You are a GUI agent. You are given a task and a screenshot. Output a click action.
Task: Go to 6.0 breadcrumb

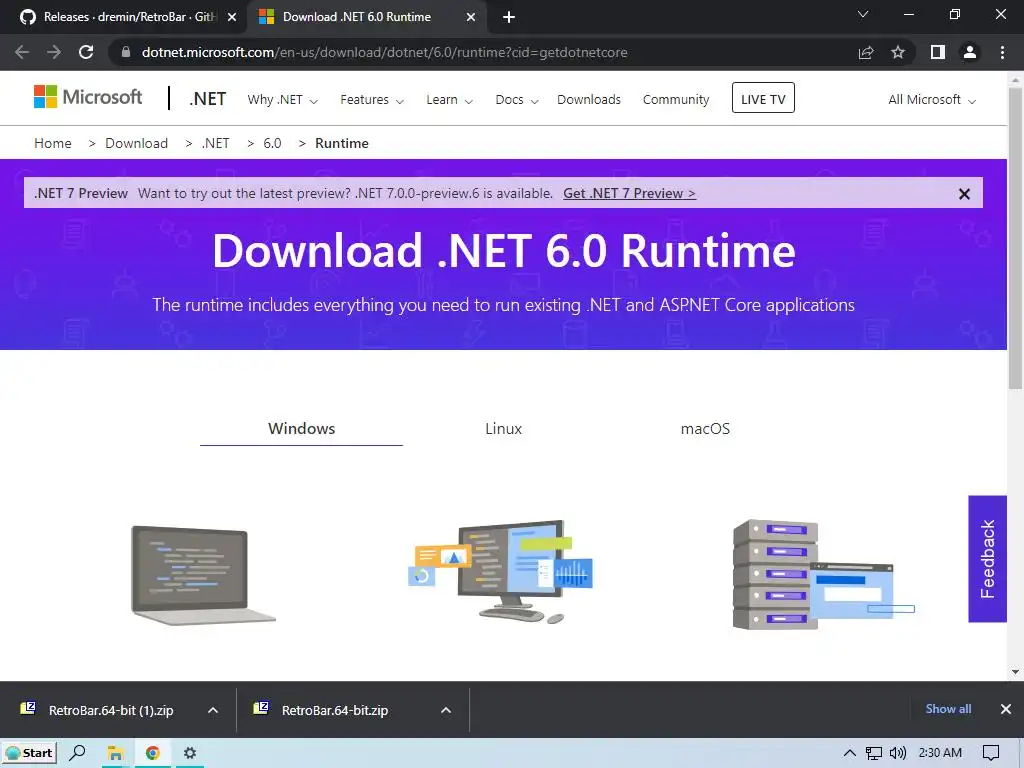point(272,143)
